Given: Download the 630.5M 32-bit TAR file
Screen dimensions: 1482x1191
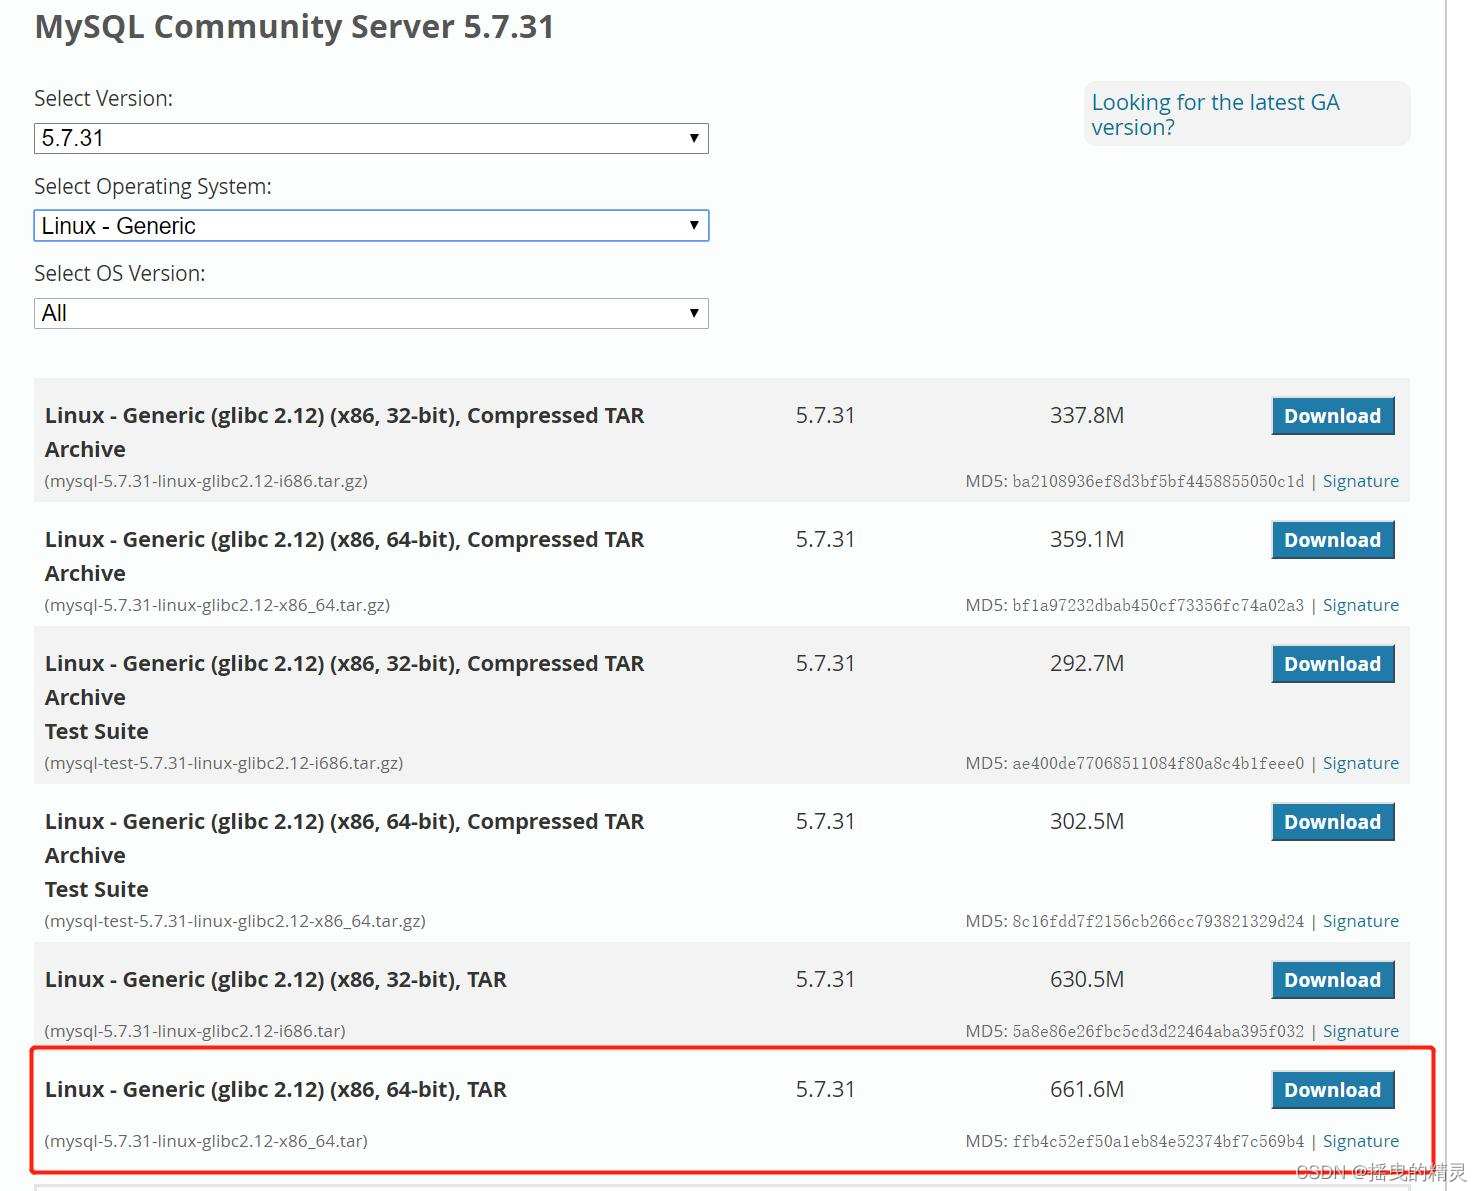Looking at the screenshot, I should pos(1332,980).
